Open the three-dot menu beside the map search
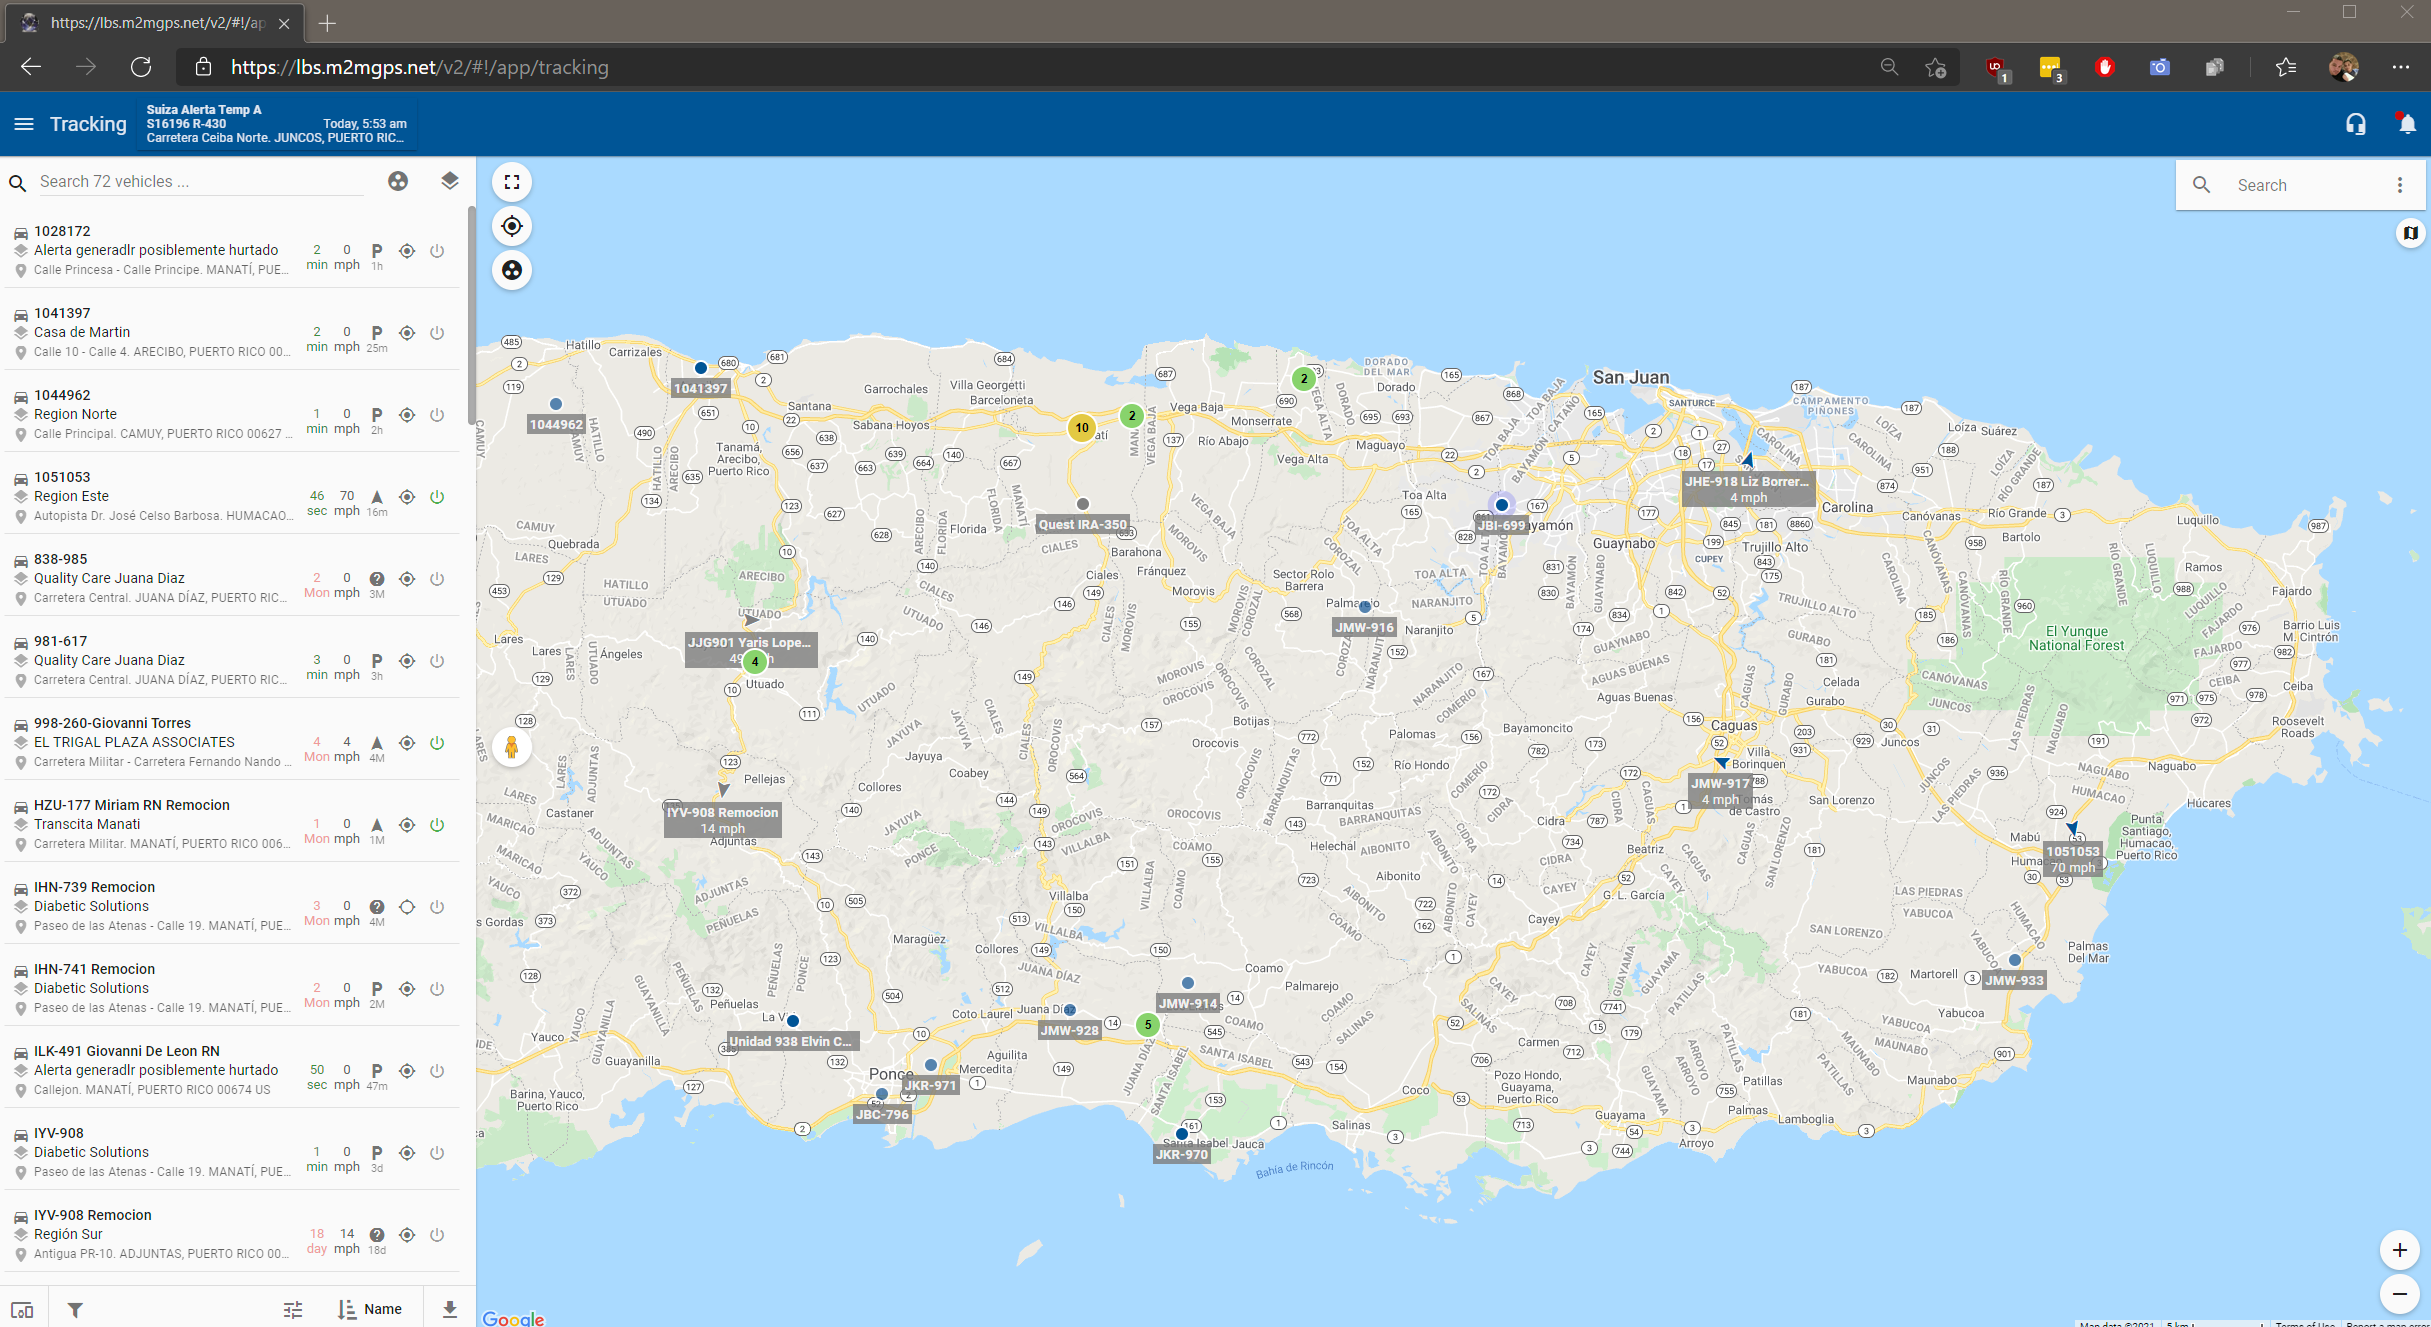The height and width of the screenshot is (1327, 2431). coord(2398,185)
